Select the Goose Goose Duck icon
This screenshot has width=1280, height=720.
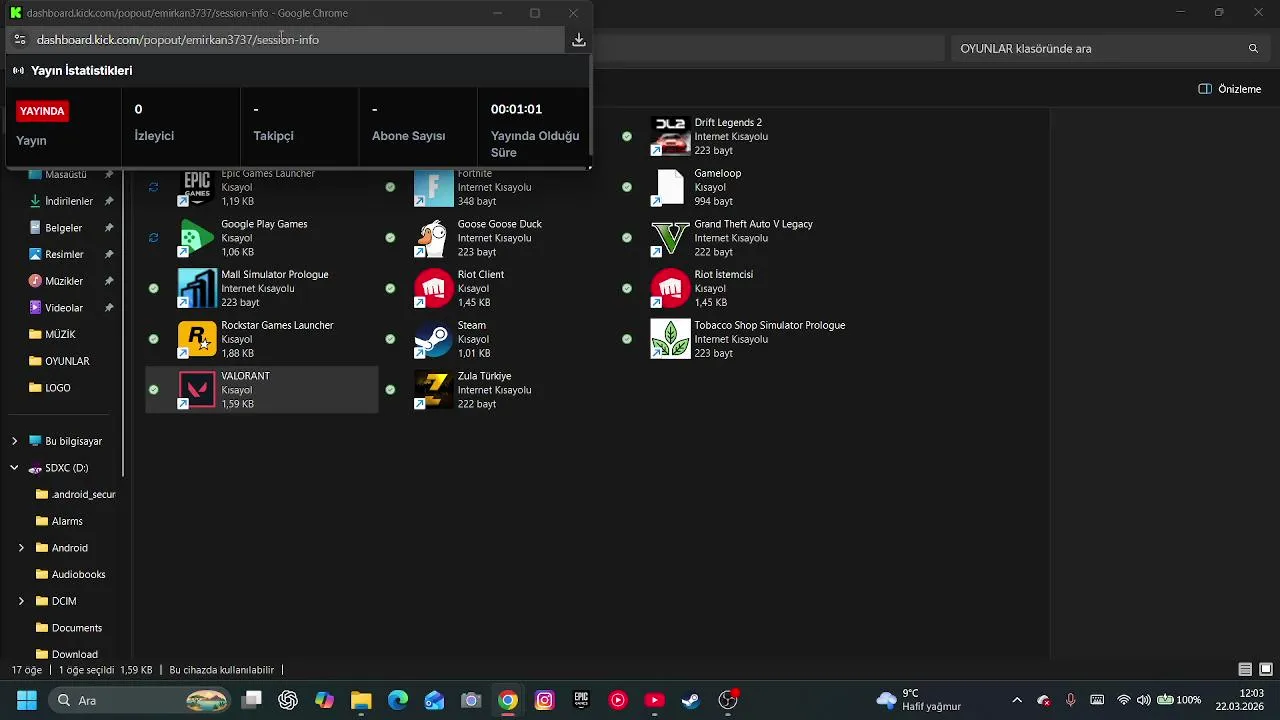[x=433, y=238]
